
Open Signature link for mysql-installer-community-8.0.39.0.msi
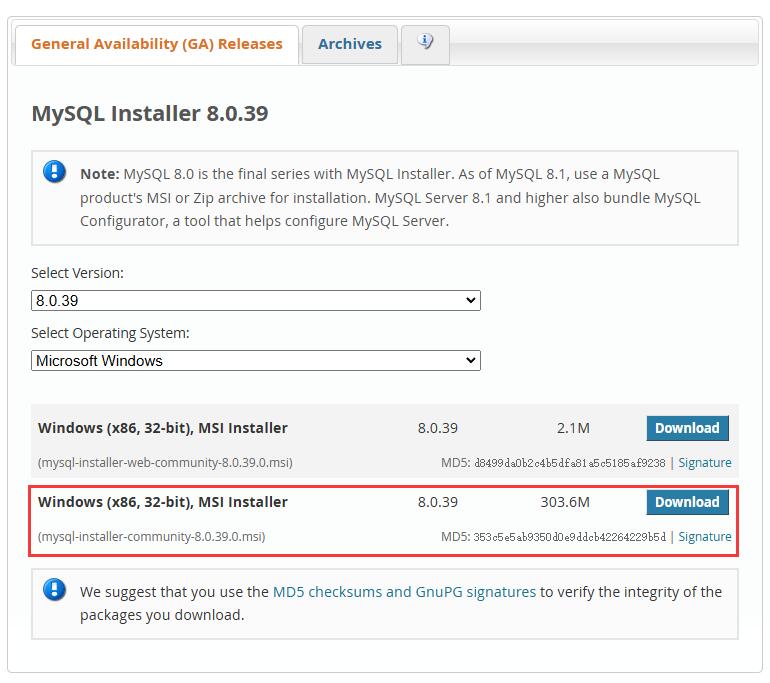(705, 537)
